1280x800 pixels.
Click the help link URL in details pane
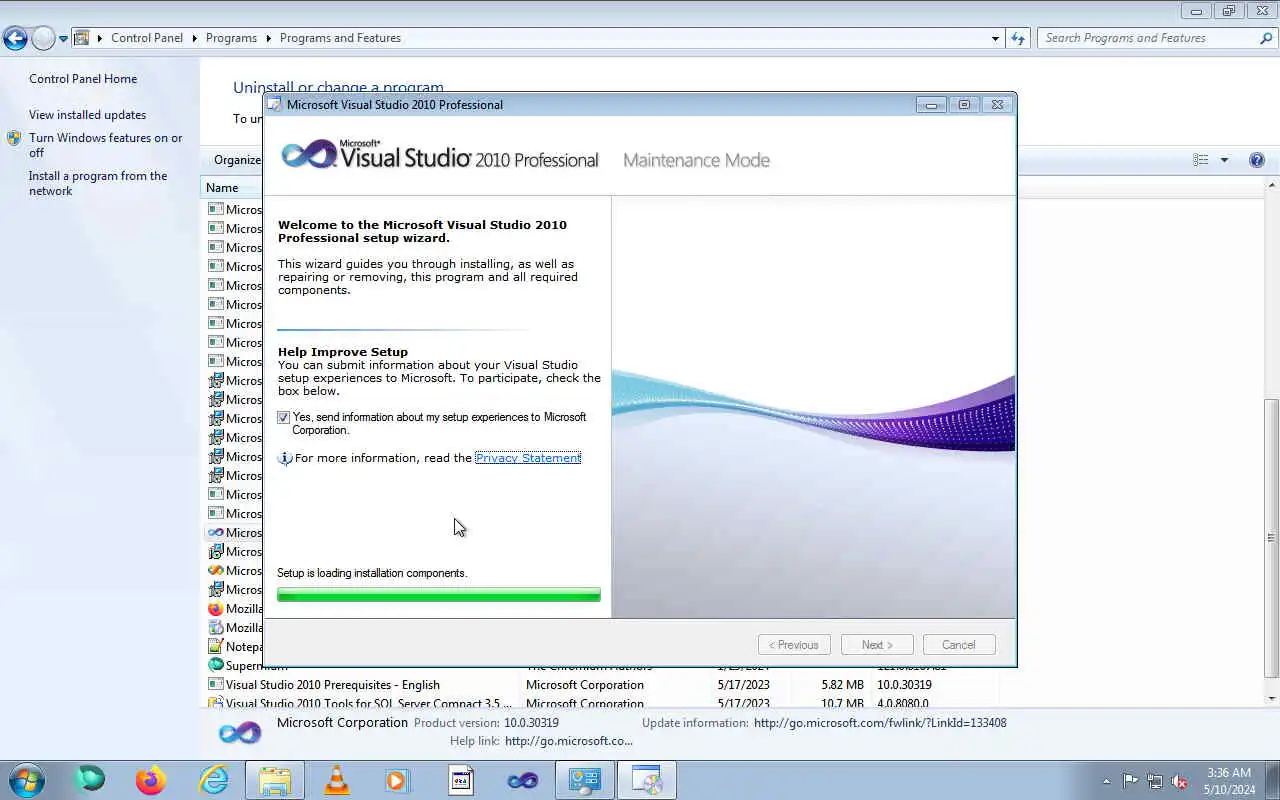coord(569,741)
